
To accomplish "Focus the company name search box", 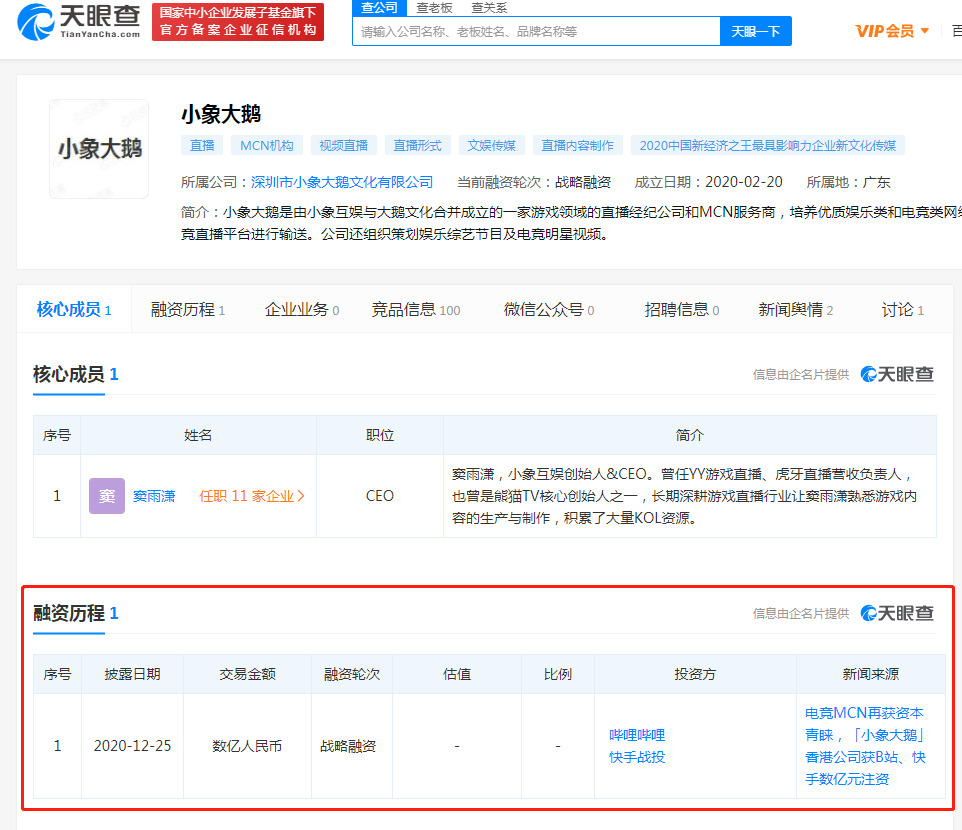I will [x=536, y=31].
